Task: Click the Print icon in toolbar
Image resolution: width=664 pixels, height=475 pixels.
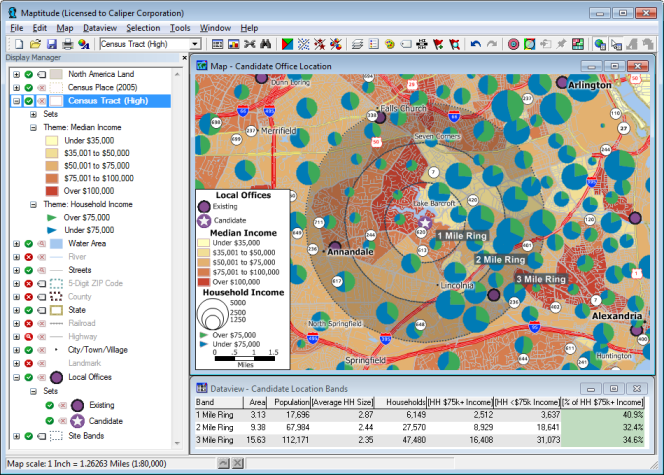Action: pyautogui.click(x=67, y=45)
